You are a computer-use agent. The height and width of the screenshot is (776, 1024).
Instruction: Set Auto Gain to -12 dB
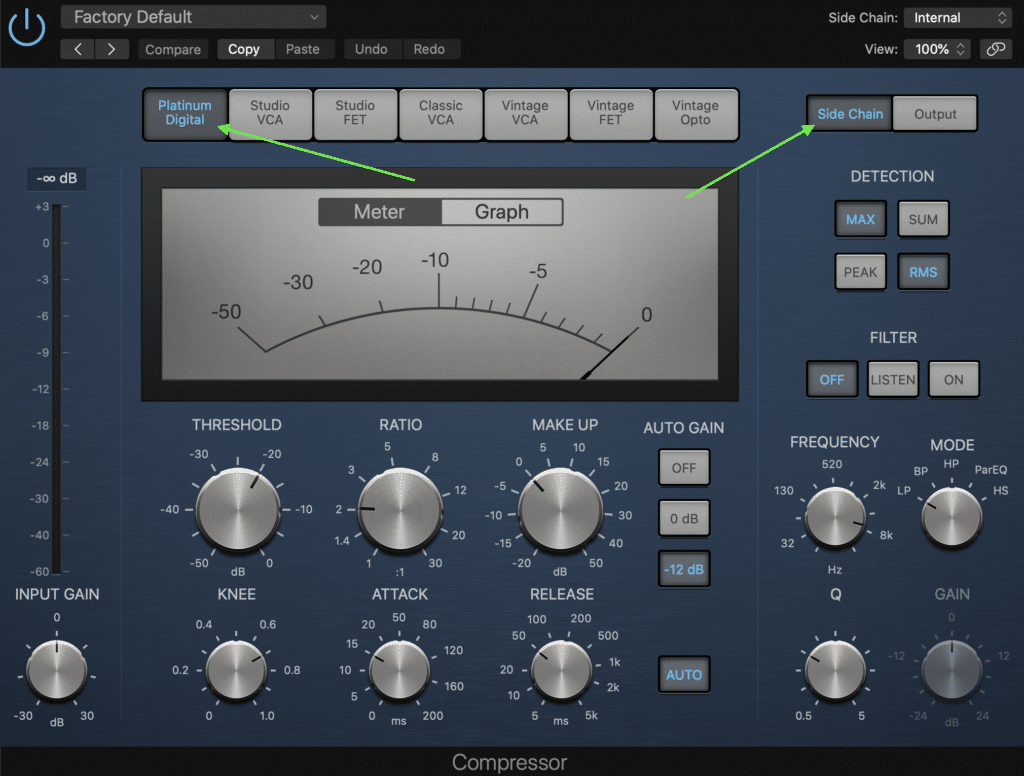tap(684, 569)
